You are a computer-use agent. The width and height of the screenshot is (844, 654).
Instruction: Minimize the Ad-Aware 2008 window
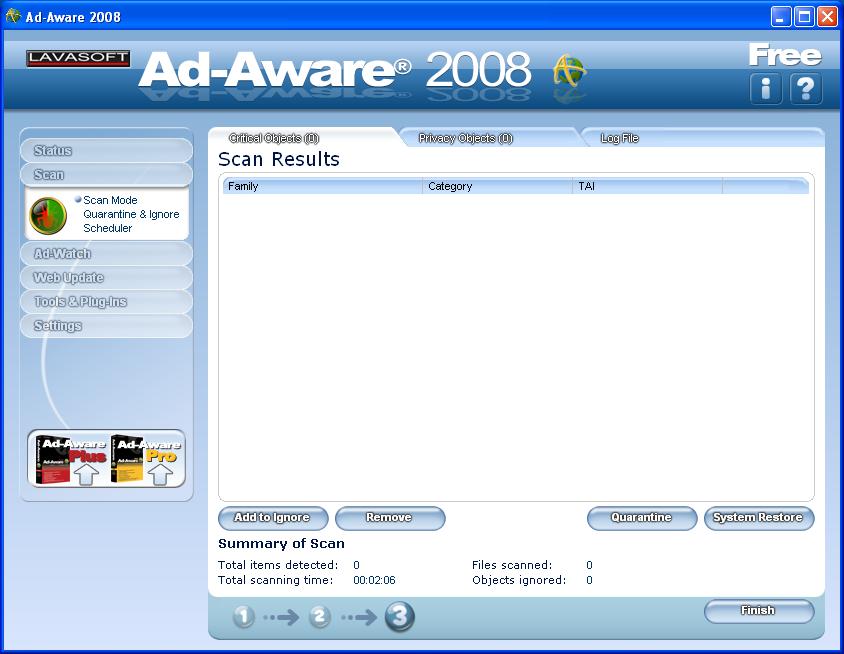pyautogui.click(x=781, y=17)
